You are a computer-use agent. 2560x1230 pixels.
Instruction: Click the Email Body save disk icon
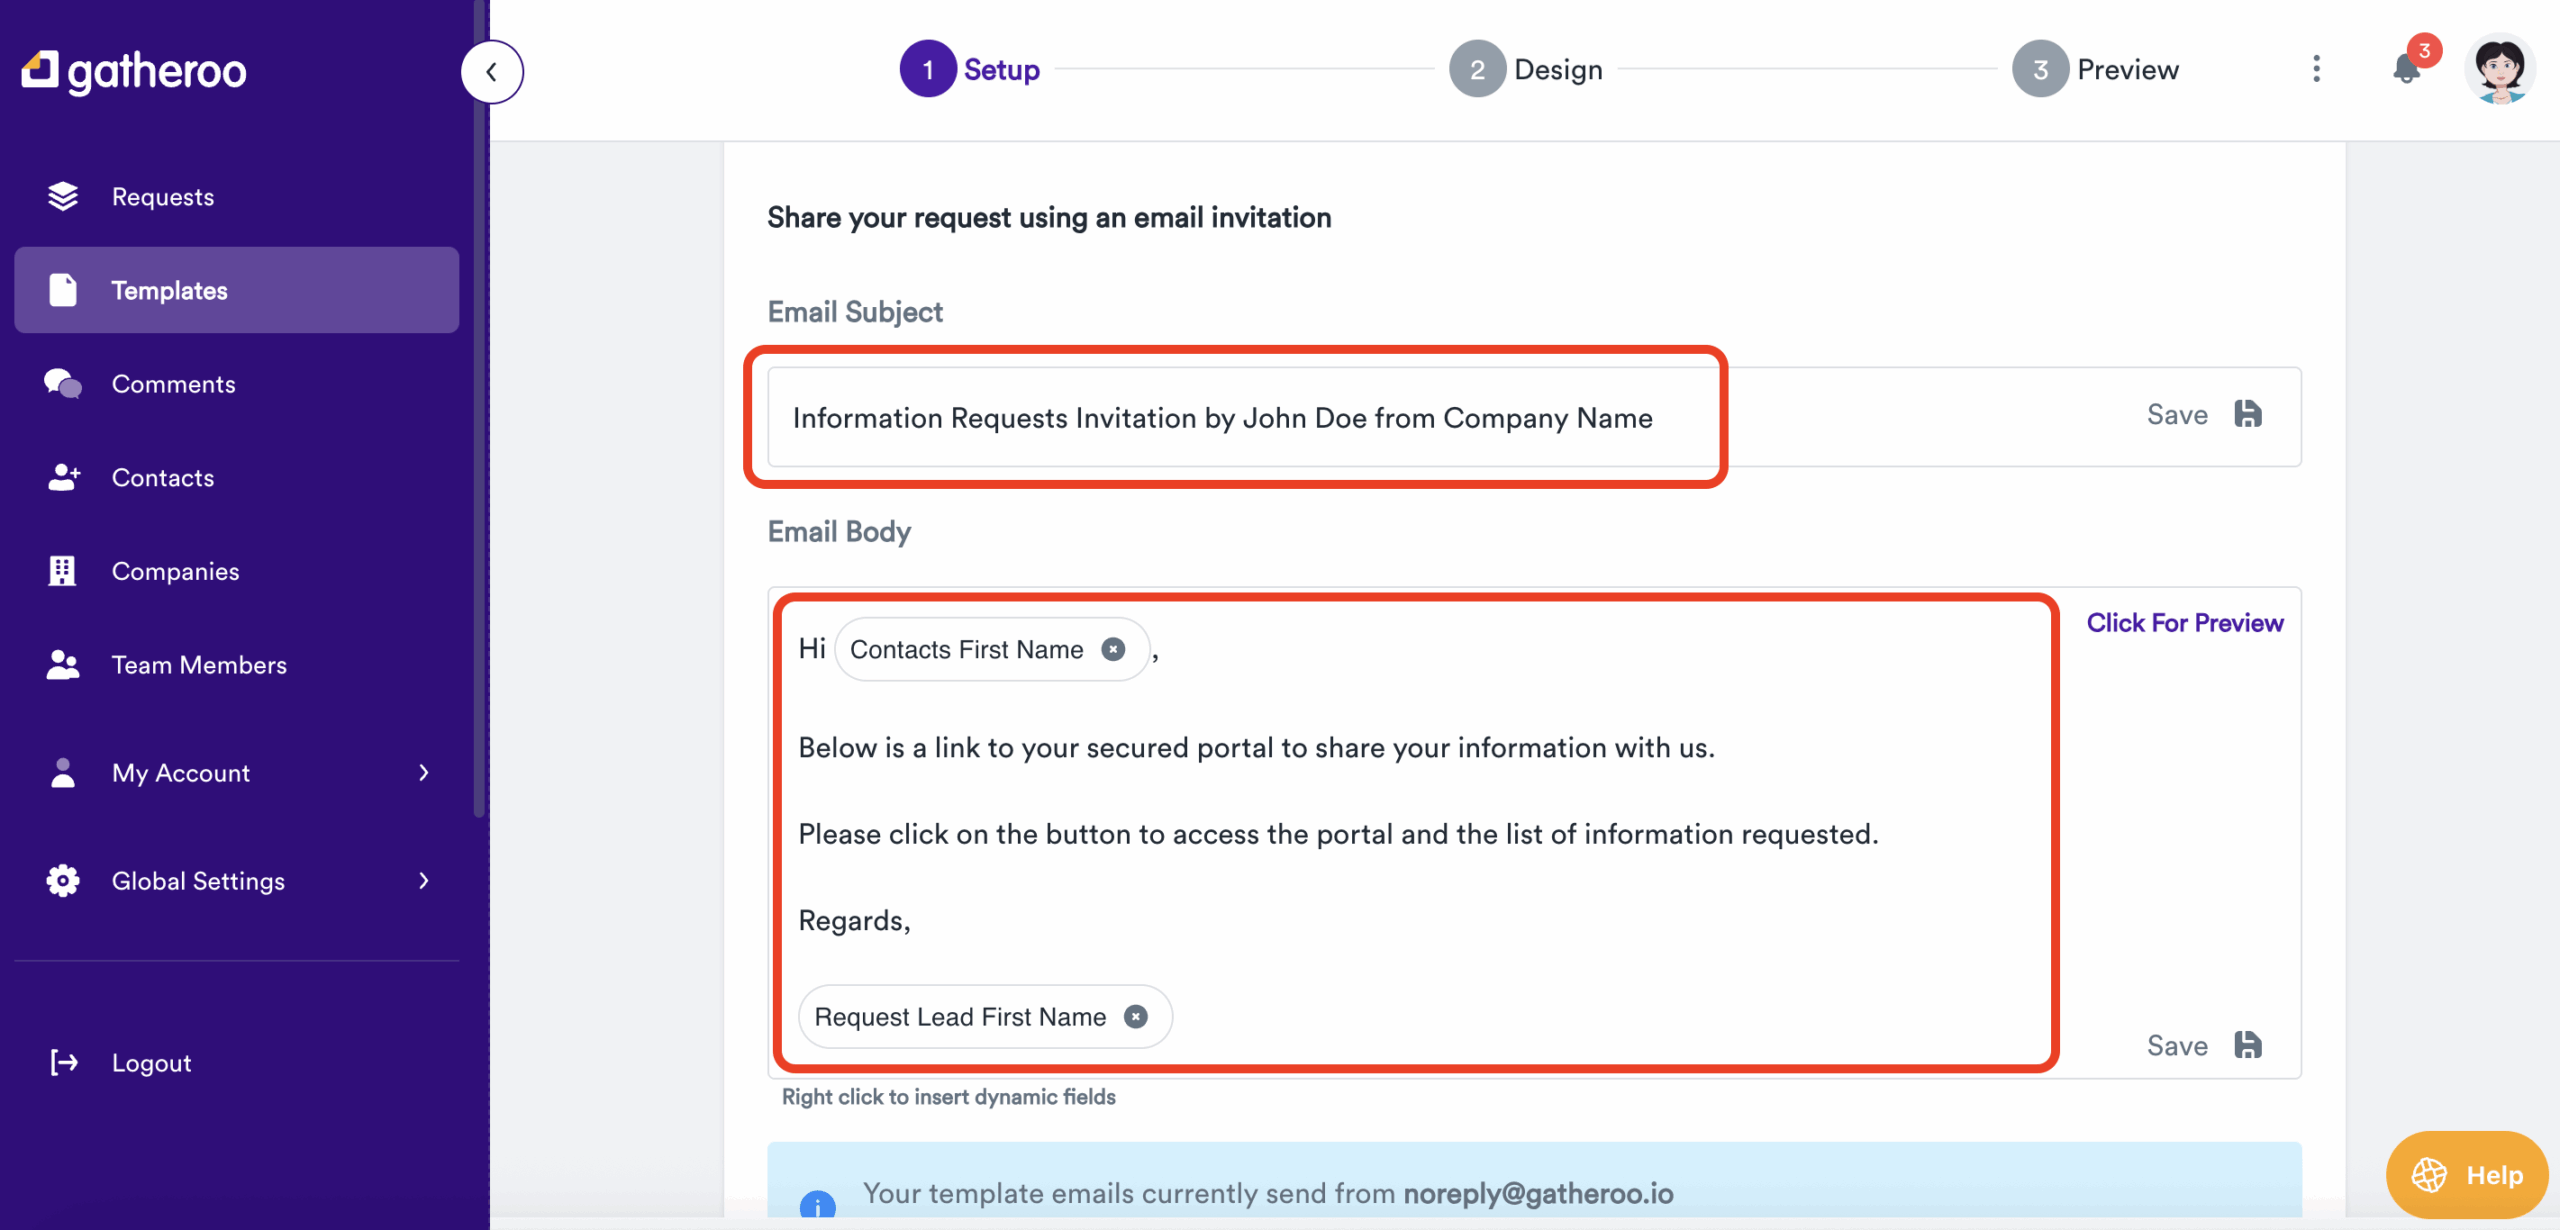2248,1045
